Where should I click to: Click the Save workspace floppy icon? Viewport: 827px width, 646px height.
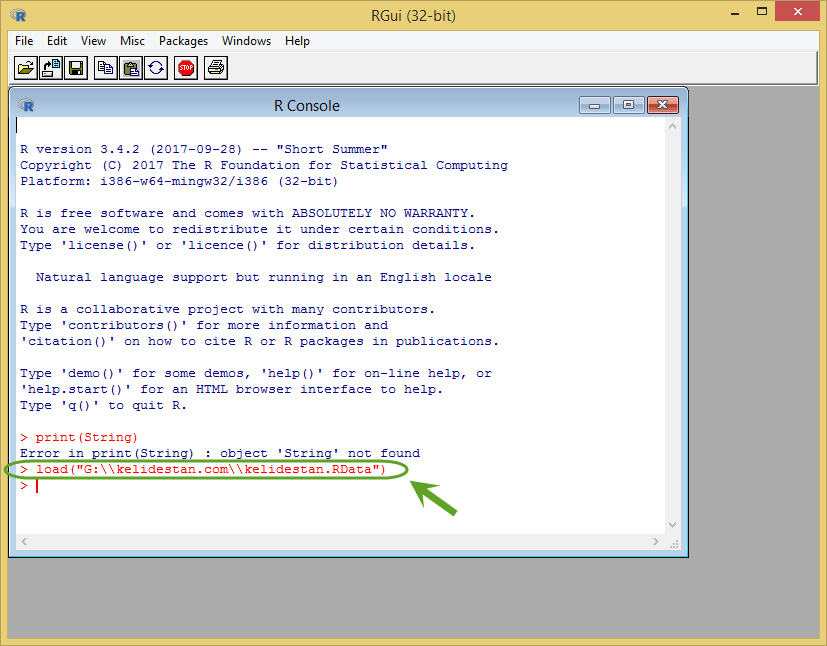76,68
